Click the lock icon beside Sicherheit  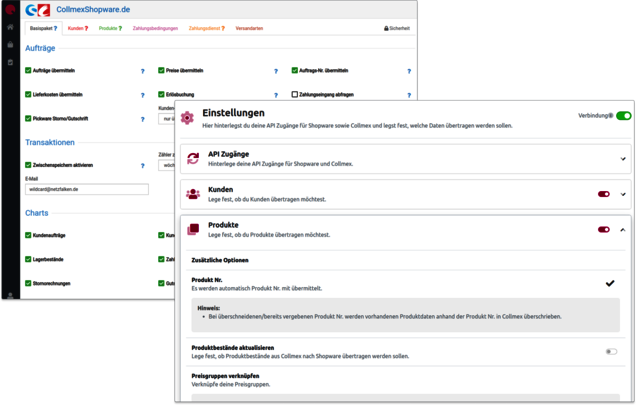pos(386,28)
